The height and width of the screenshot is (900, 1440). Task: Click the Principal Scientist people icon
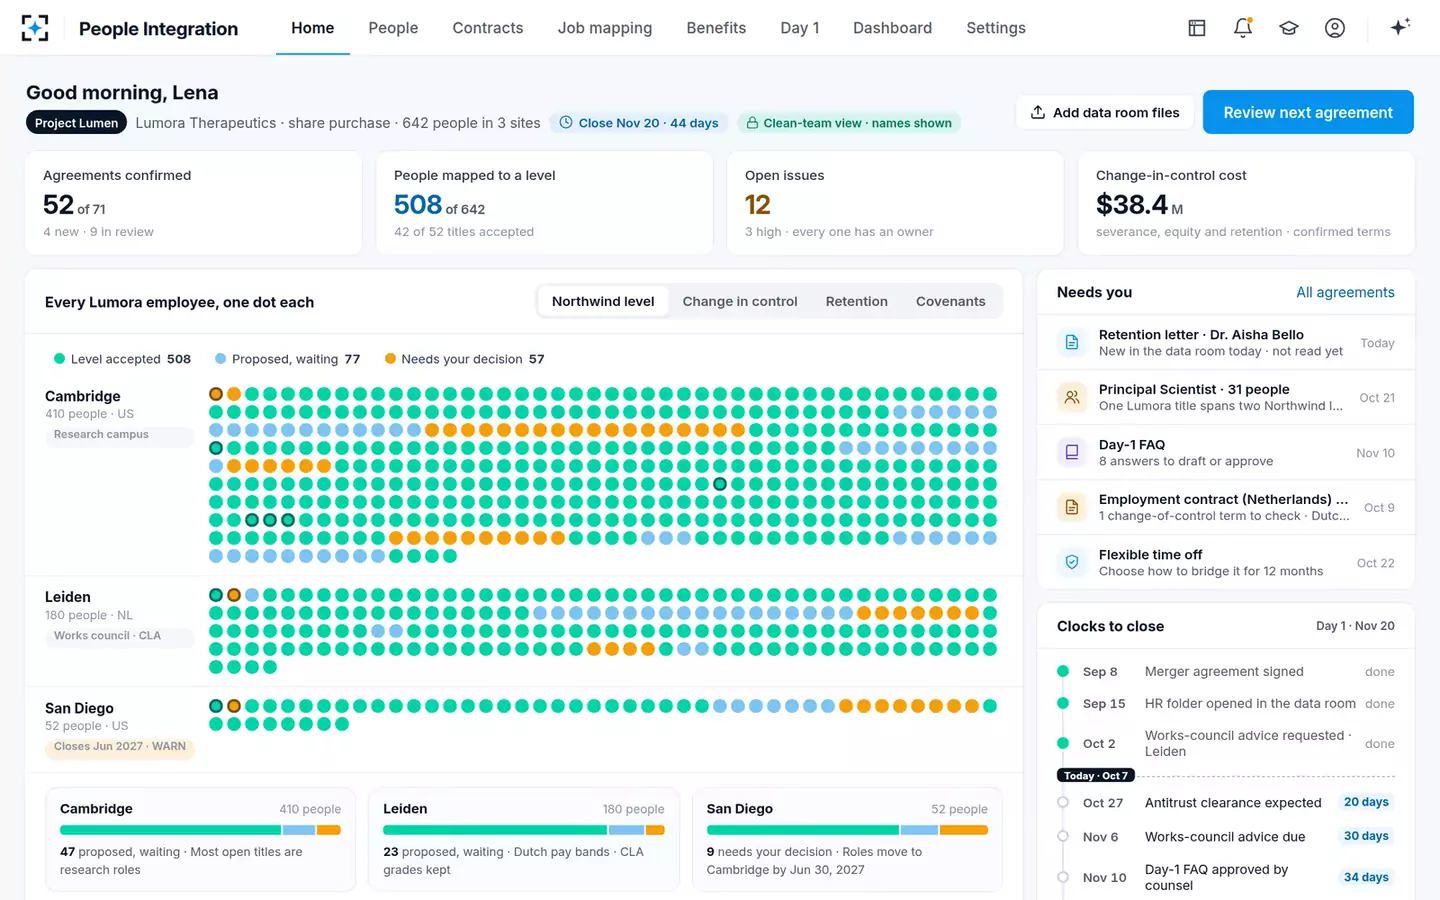(1072, 398)
